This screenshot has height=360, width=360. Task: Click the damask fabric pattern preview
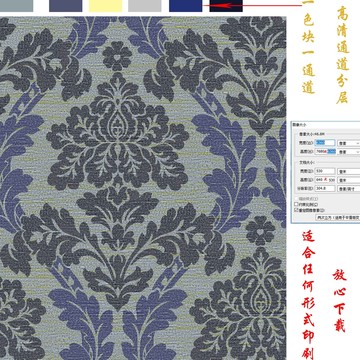coord(143,188)
